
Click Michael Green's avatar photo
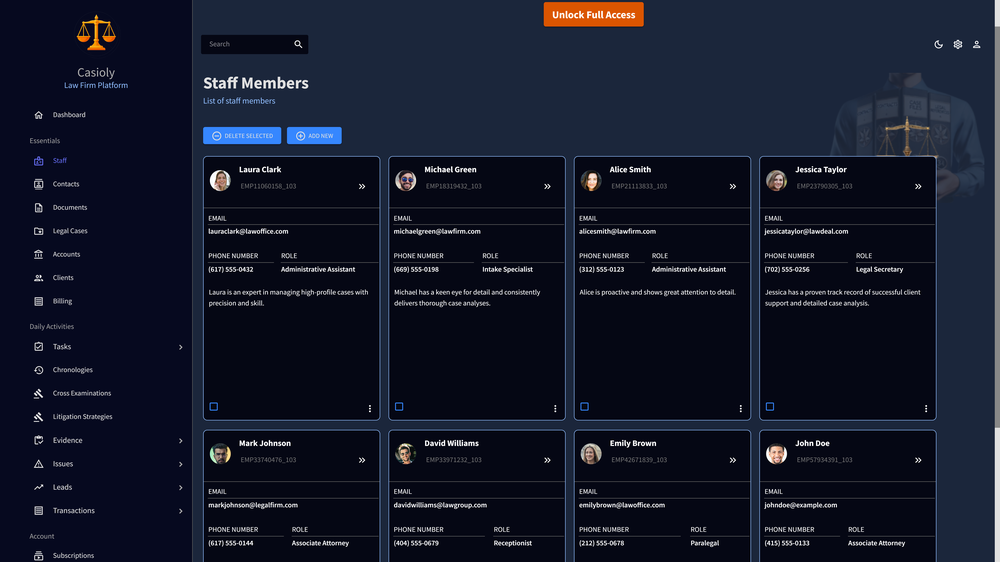[x=406, y=181]
